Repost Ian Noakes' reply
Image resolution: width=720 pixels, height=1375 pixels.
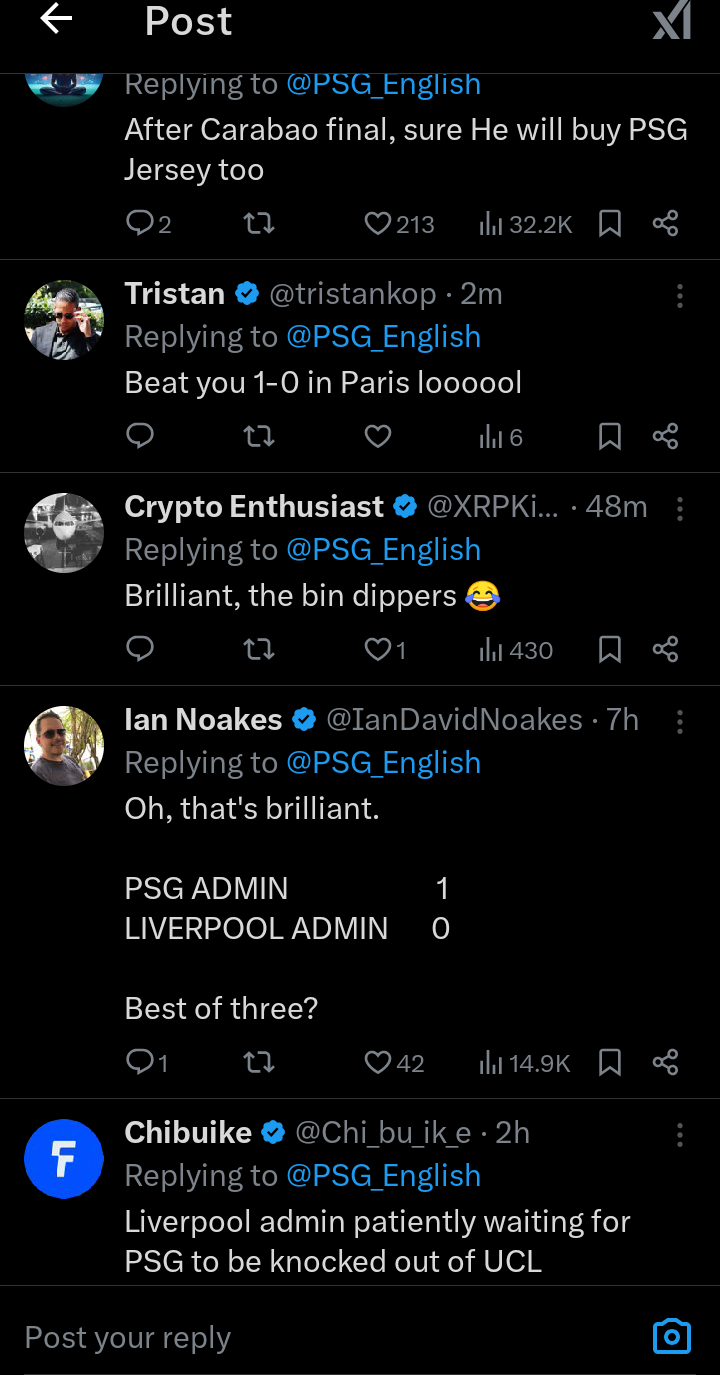259,1062
